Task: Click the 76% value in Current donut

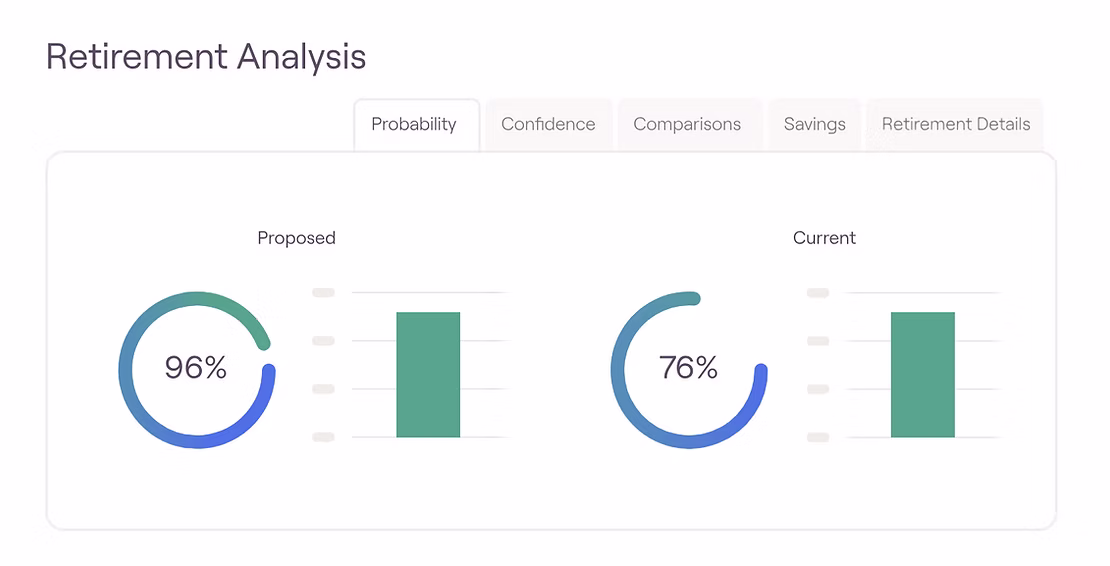Action: pos(688,368)
